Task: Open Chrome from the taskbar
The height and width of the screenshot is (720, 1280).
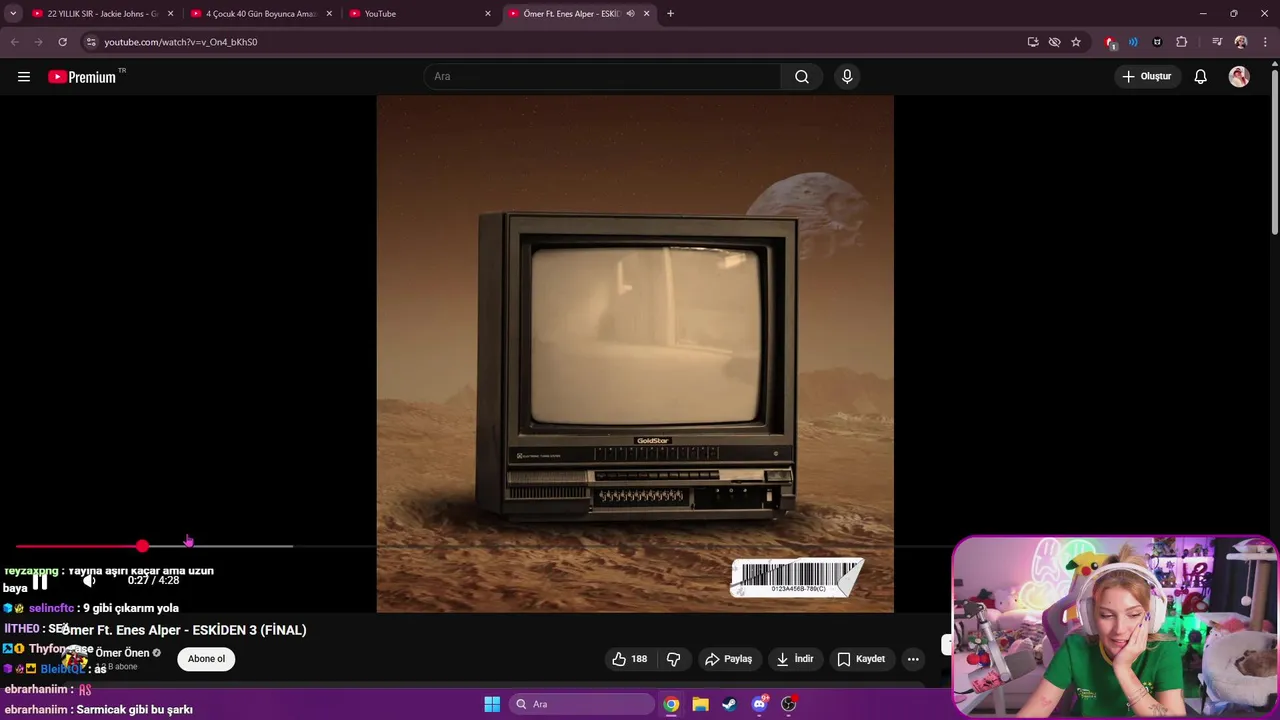Action: 671,704
